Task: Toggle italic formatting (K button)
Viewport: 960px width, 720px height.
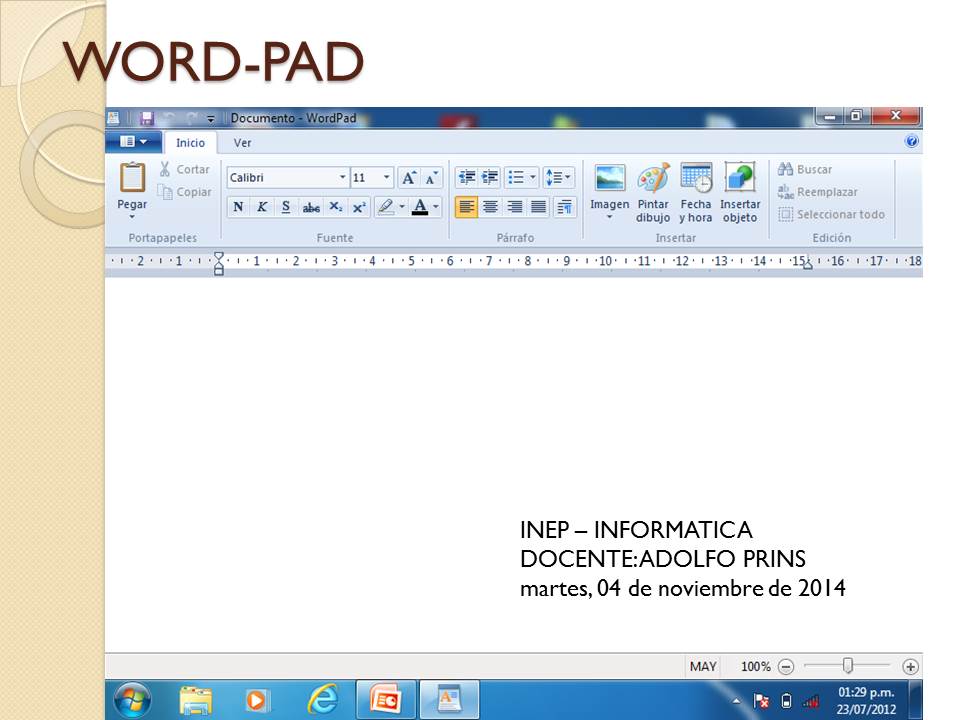Action: point(262,207)
